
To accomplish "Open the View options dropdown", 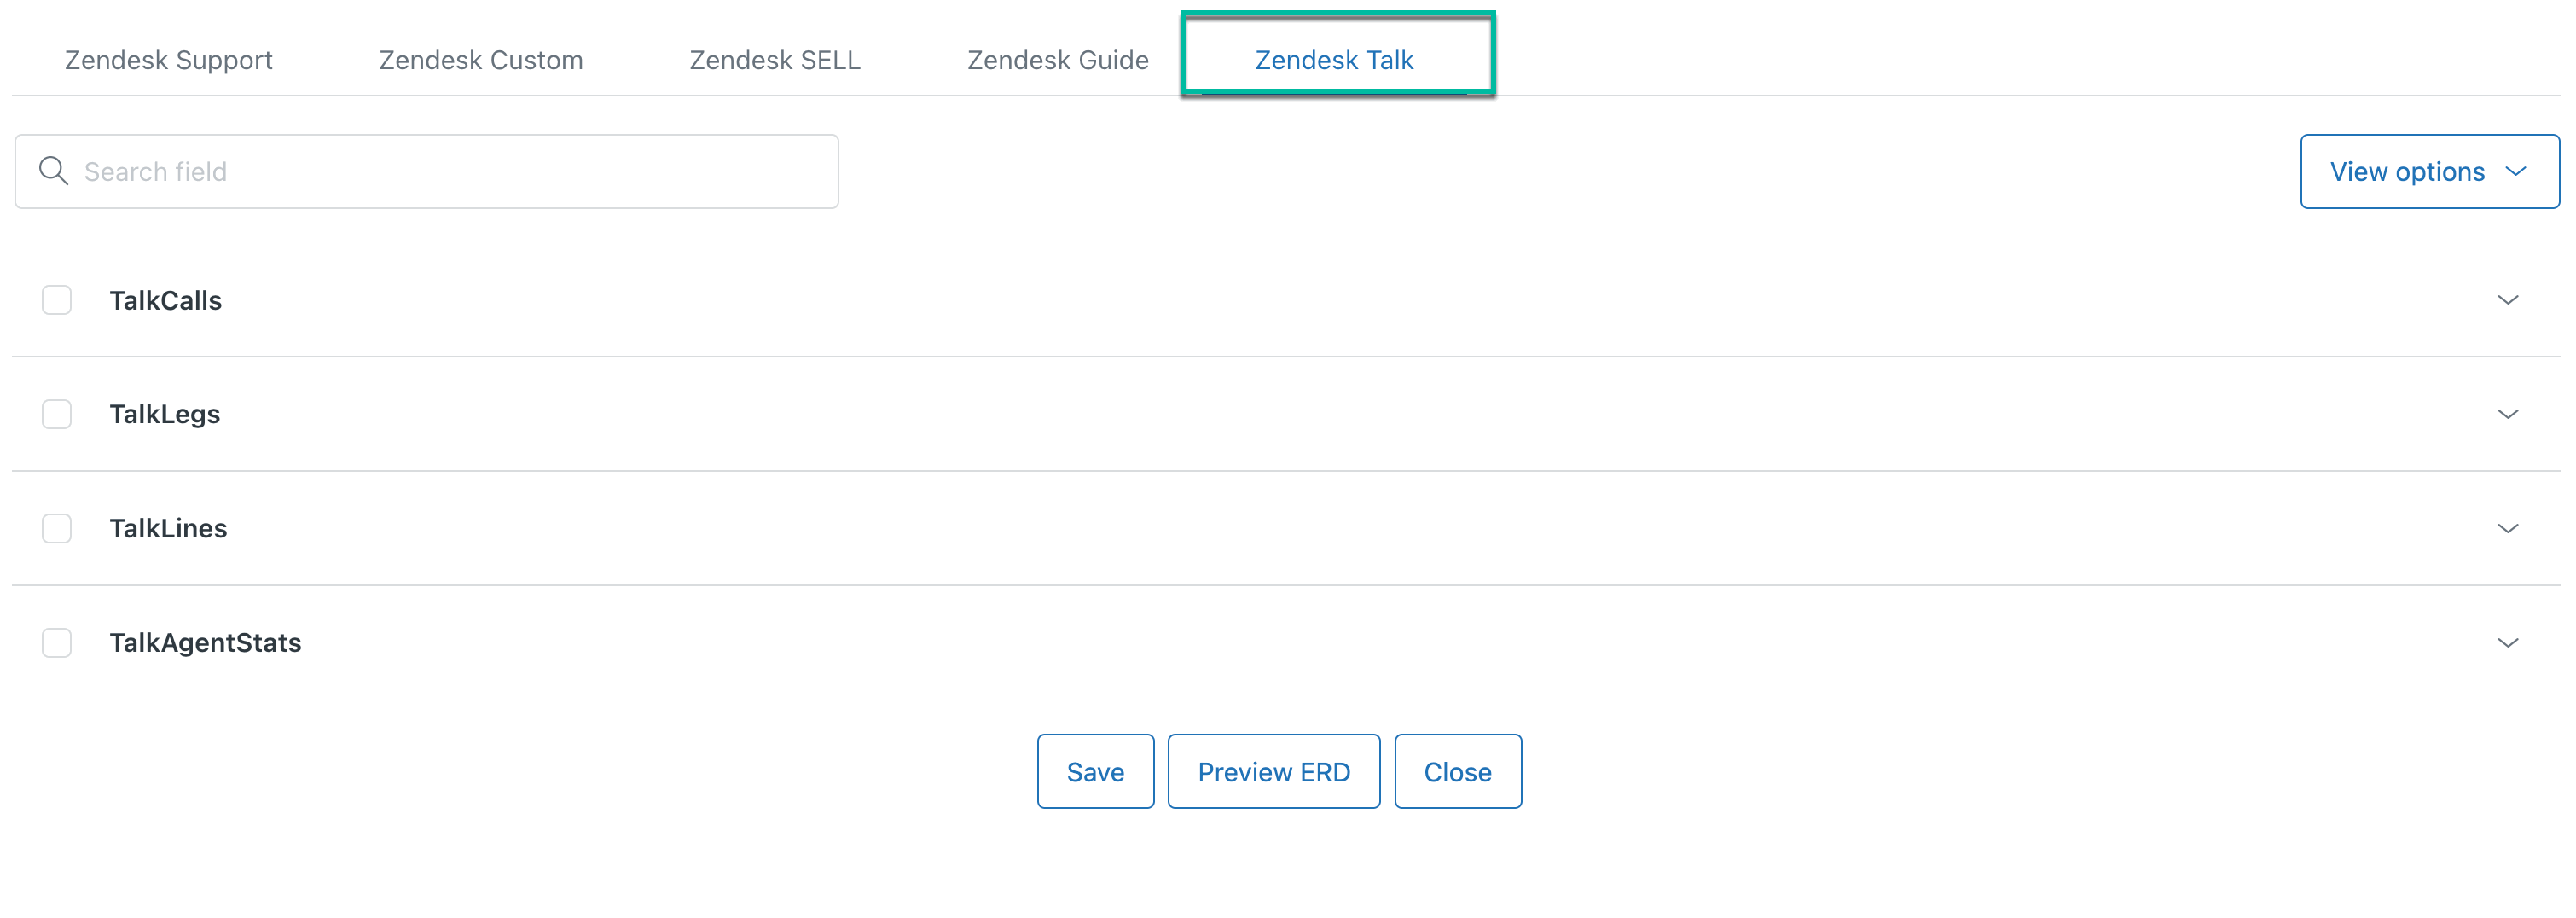I will click(x=2429, y=171).
